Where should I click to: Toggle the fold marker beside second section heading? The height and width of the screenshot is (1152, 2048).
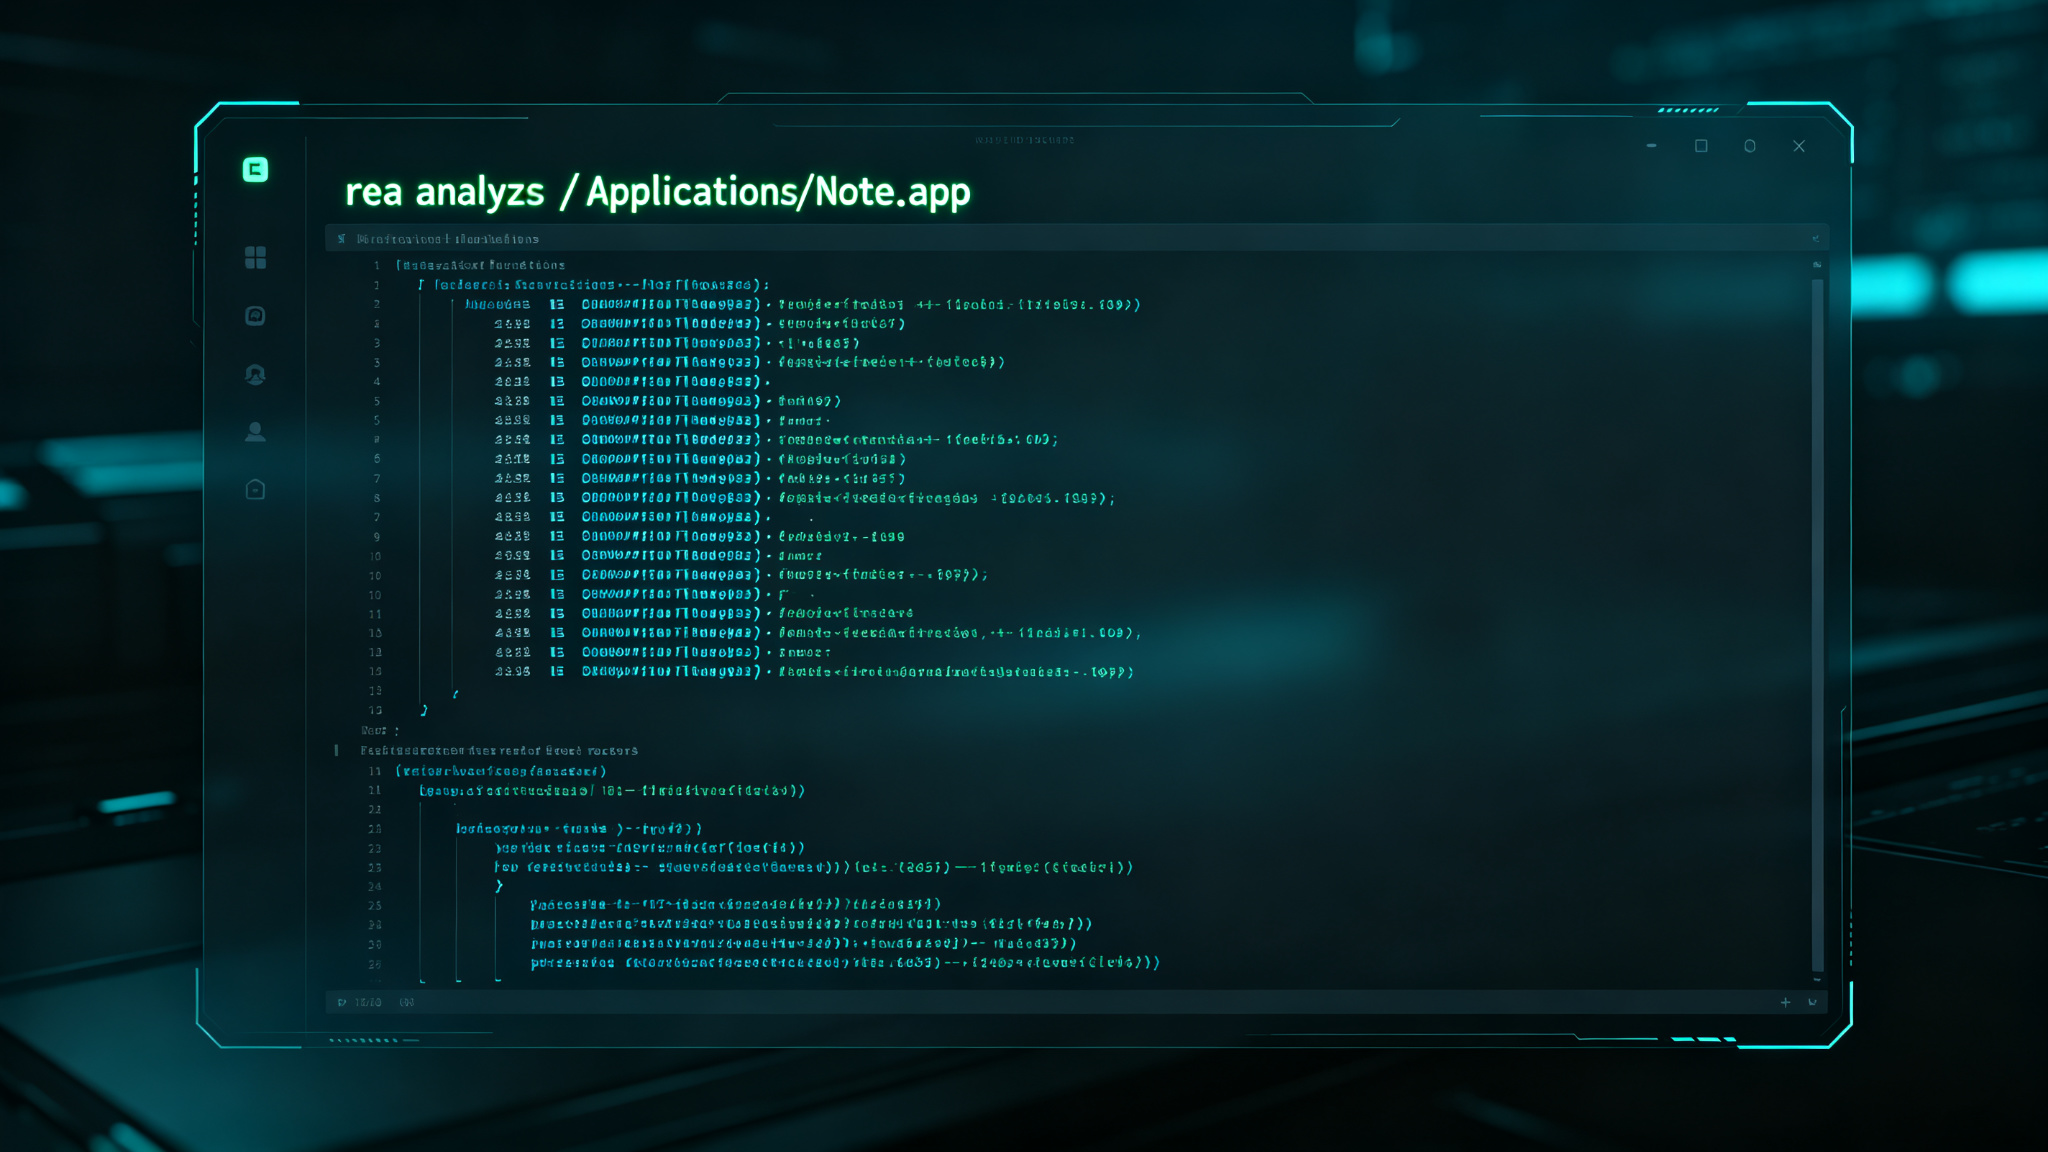point(336,750)
